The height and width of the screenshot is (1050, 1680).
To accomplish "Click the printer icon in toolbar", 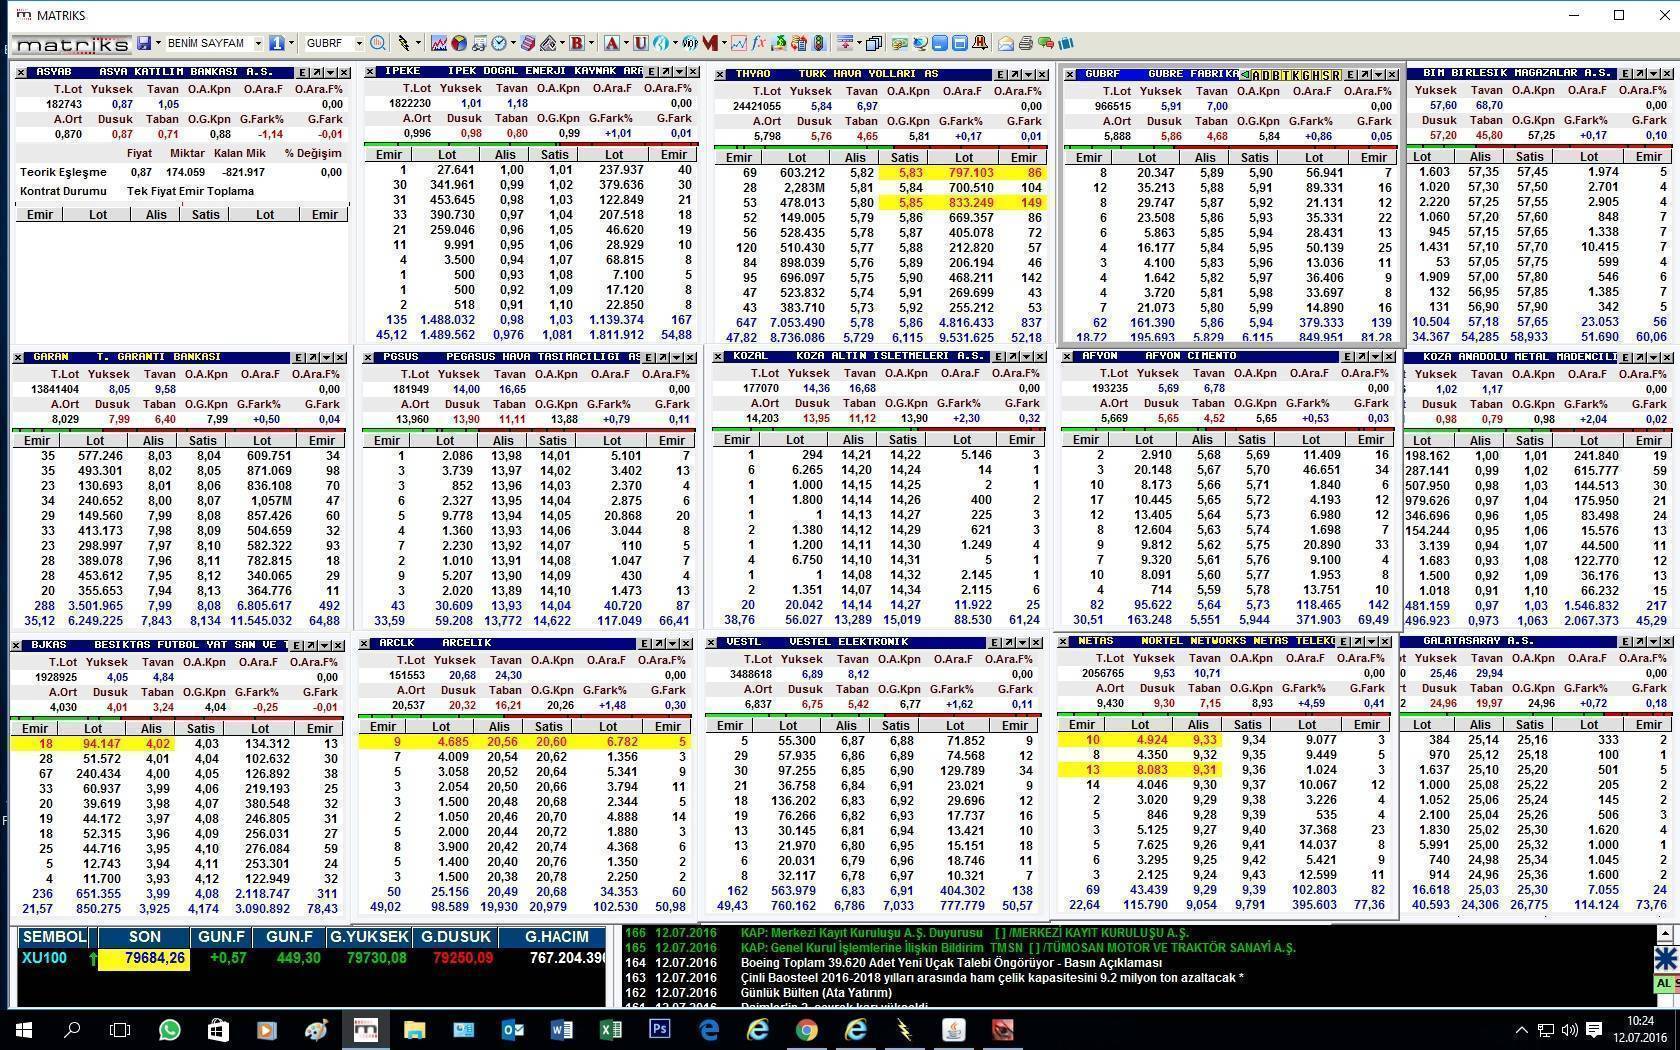I will point(1025,43).
